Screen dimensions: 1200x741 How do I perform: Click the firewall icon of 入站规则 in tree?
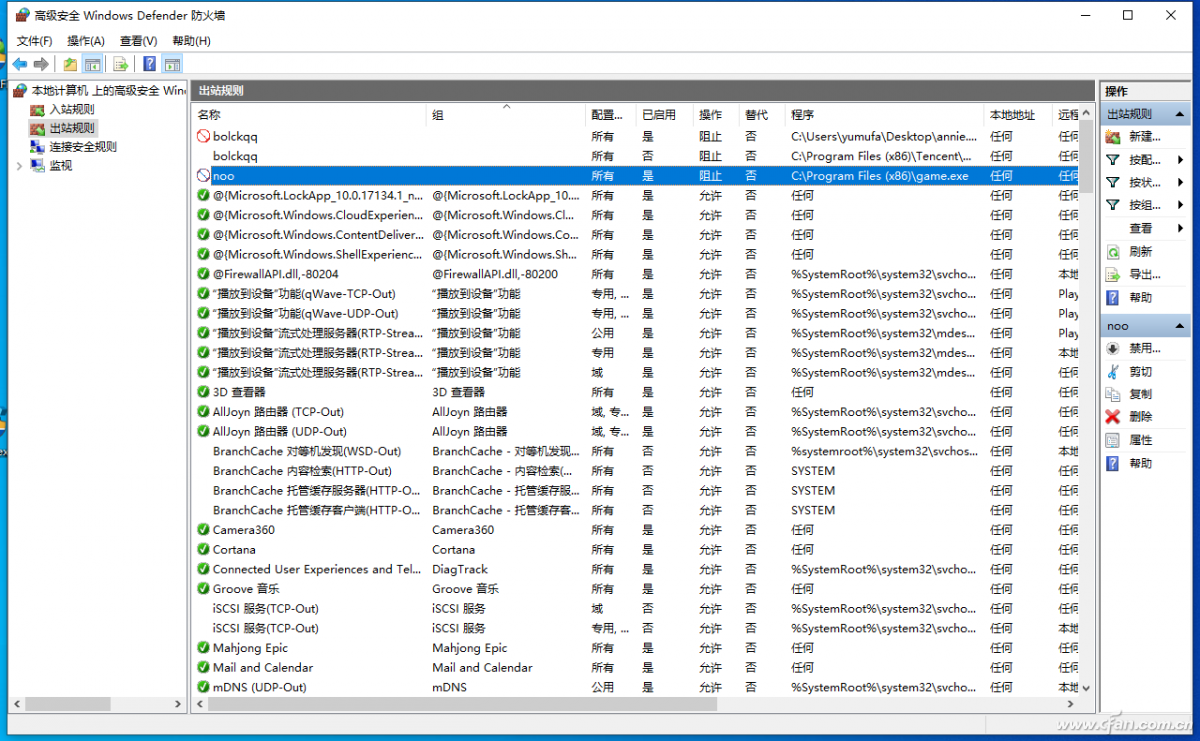[x=37, y=109]
